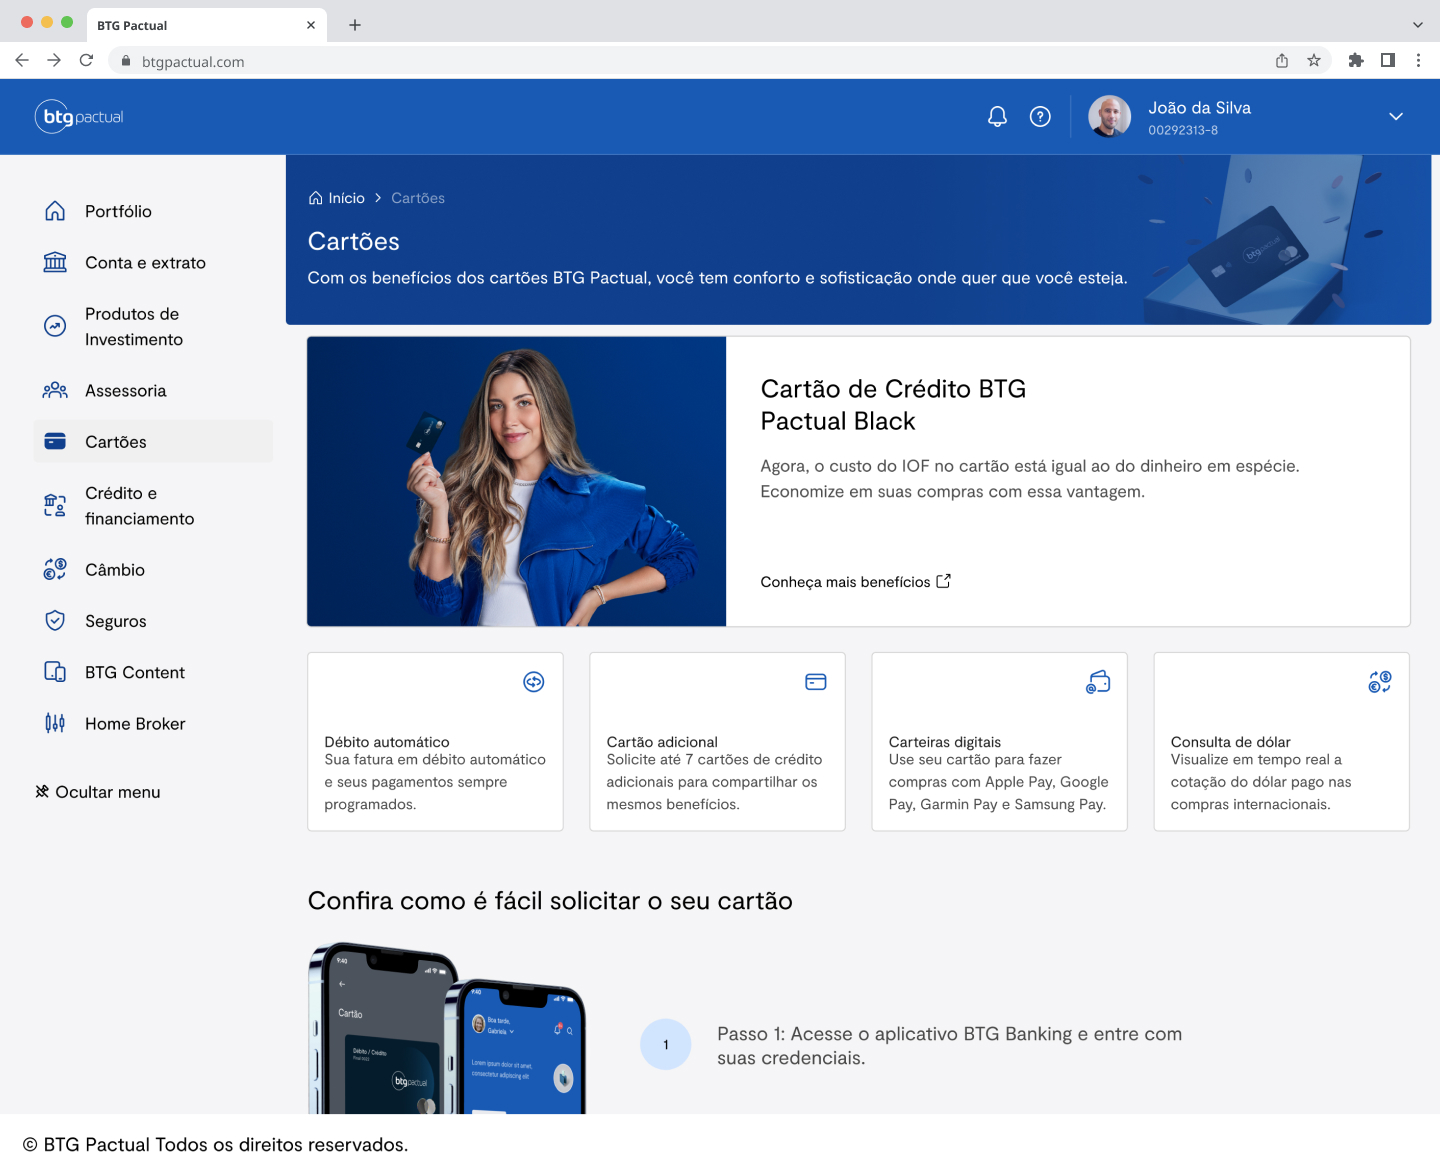Click the external link icon beside benefícios

pos(943,581)
